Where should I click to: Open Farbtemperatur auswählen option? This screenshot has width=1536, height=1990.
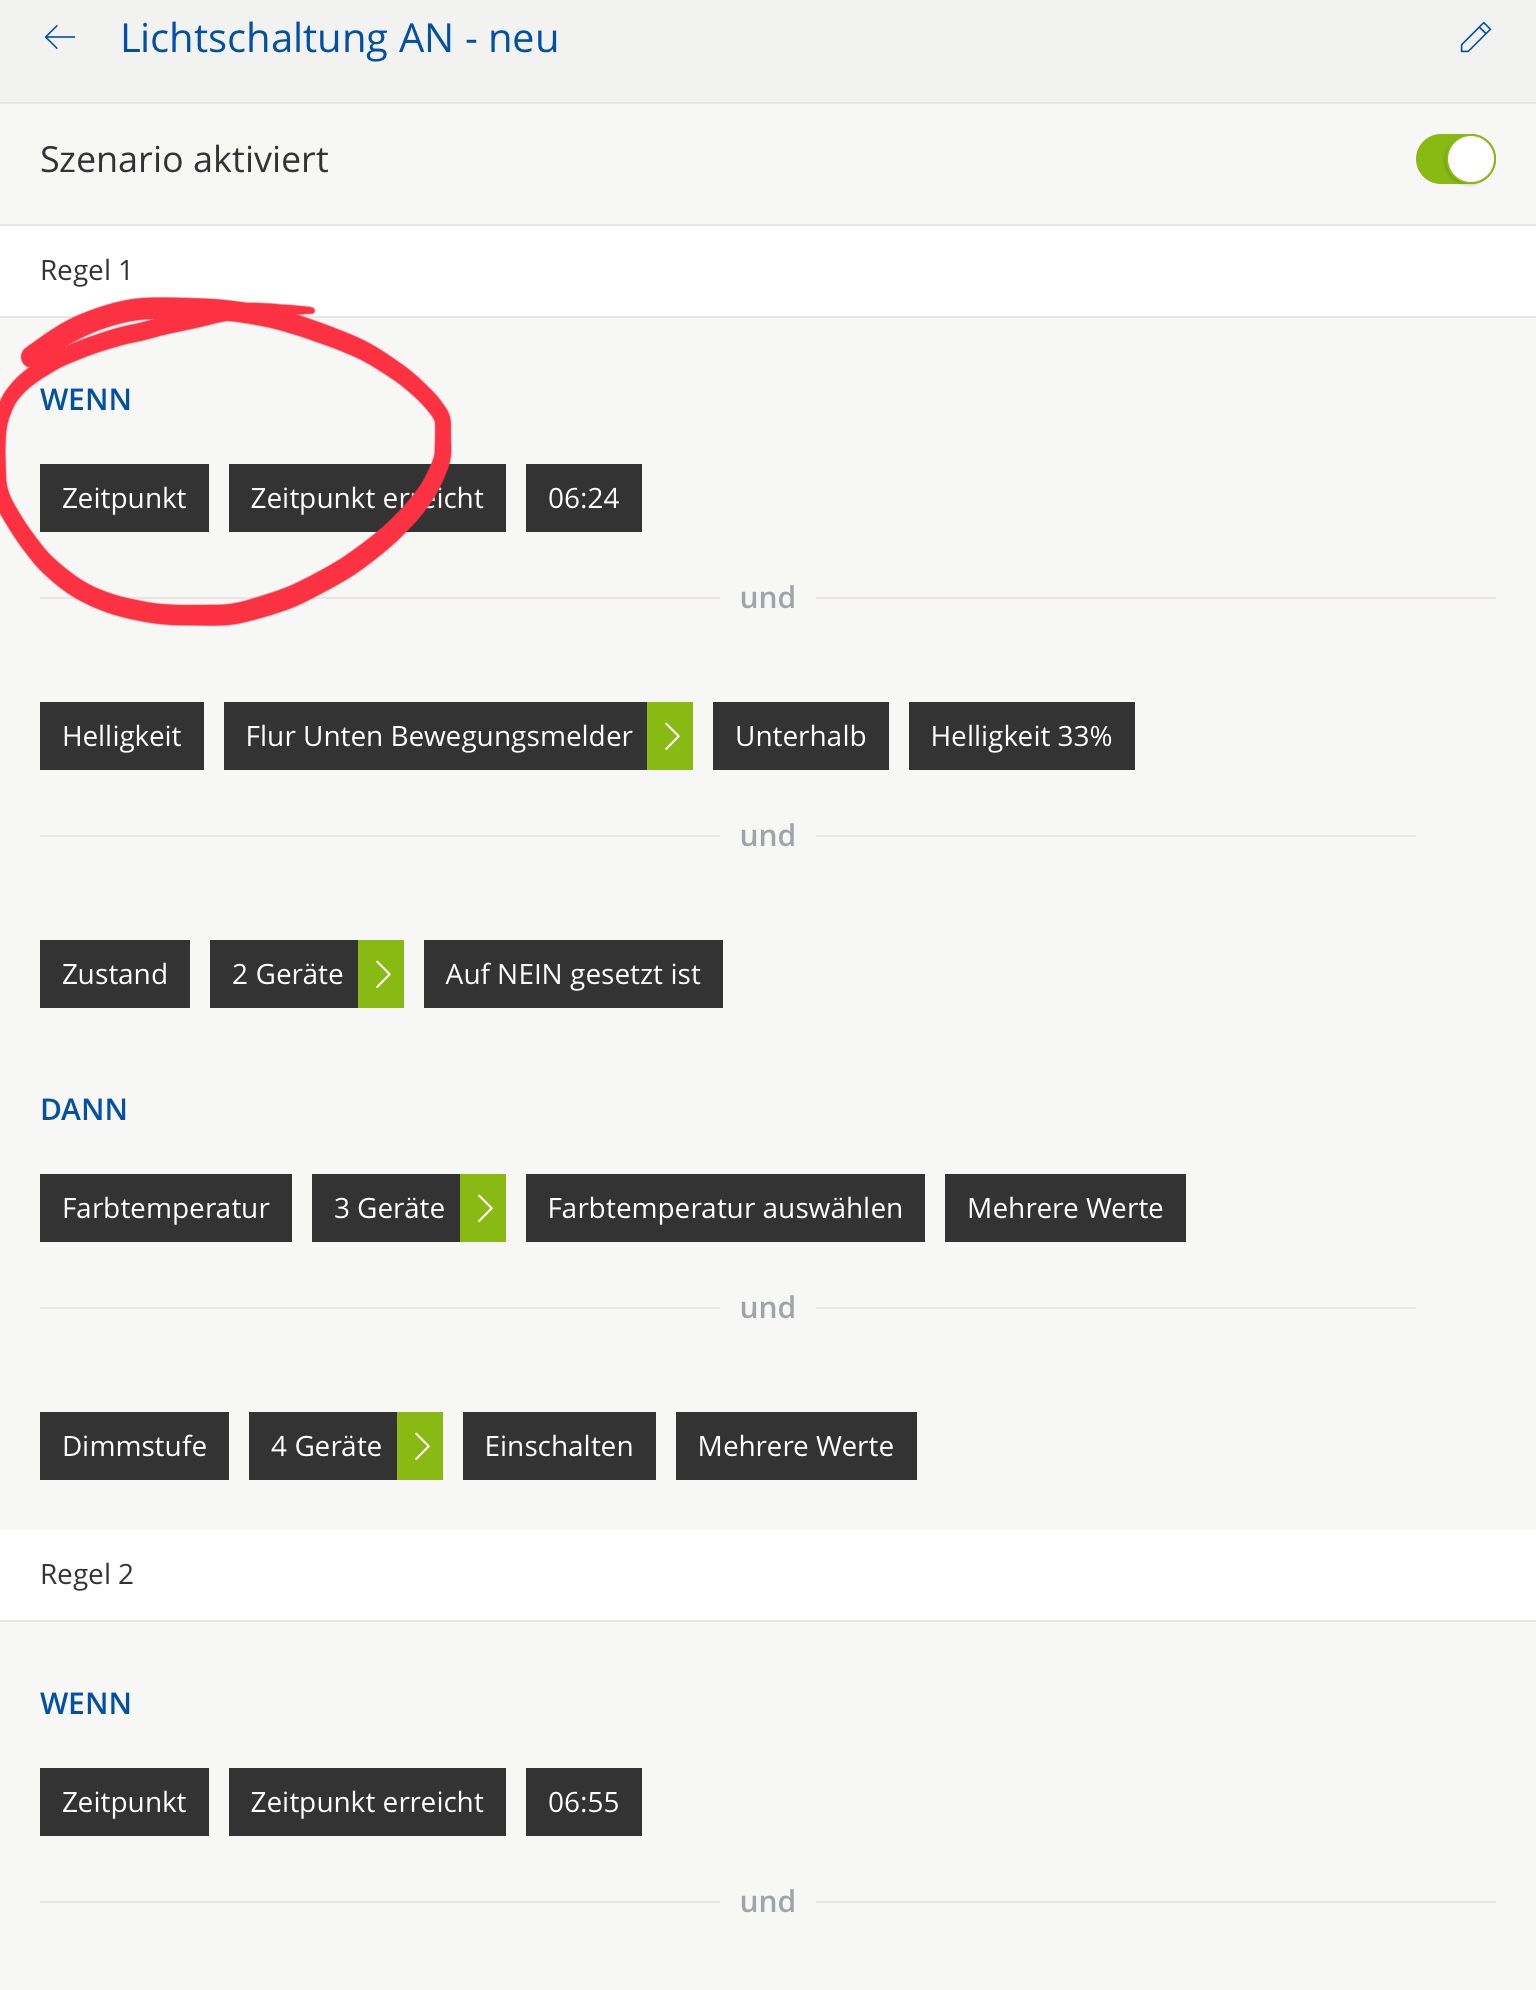tap(725, 1208)
